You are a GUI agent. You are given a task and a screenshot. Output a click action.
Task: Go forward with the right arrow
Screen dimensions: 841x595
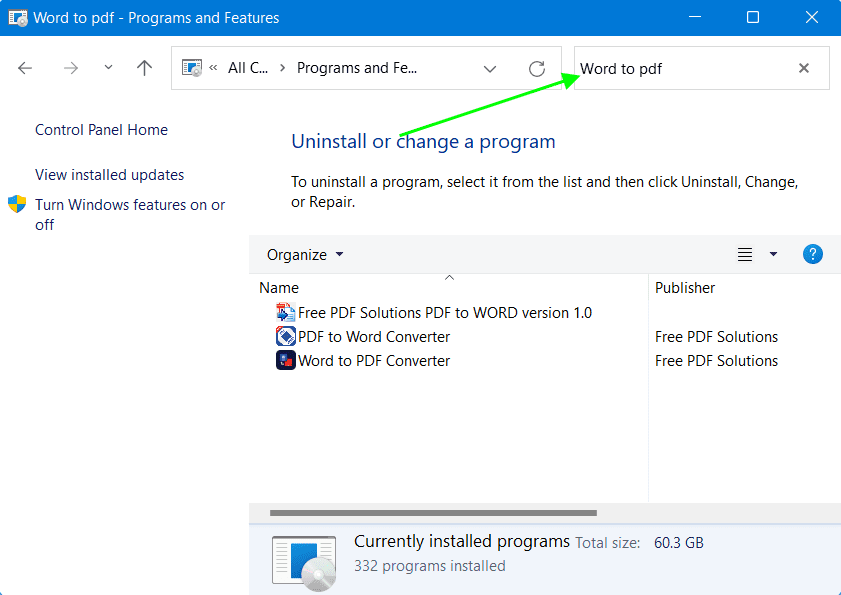pos(71,68)
